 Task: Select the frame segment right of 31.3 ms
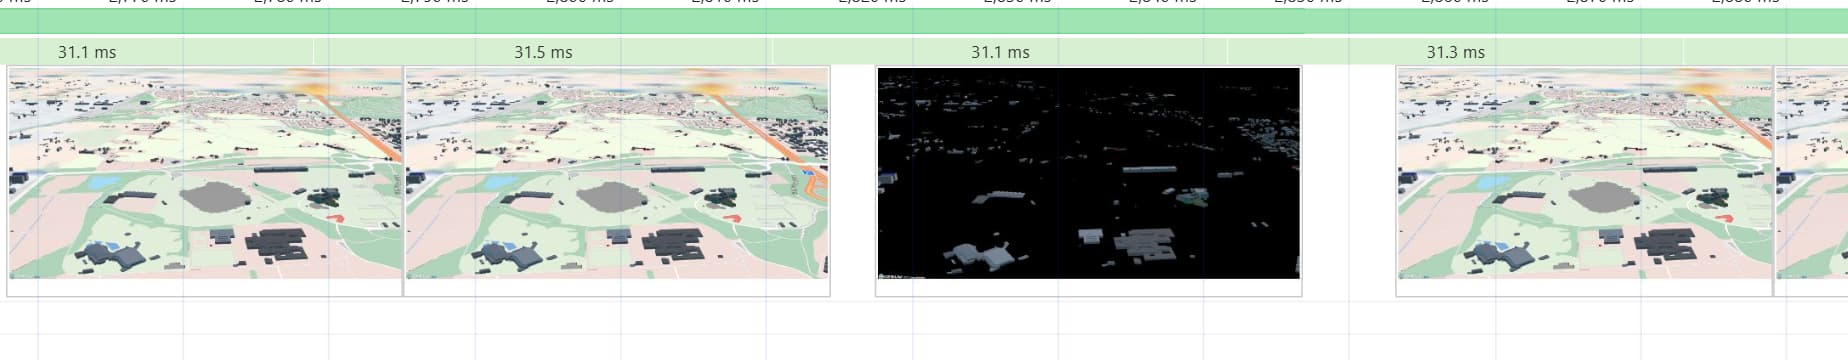tap(1766, 52)
